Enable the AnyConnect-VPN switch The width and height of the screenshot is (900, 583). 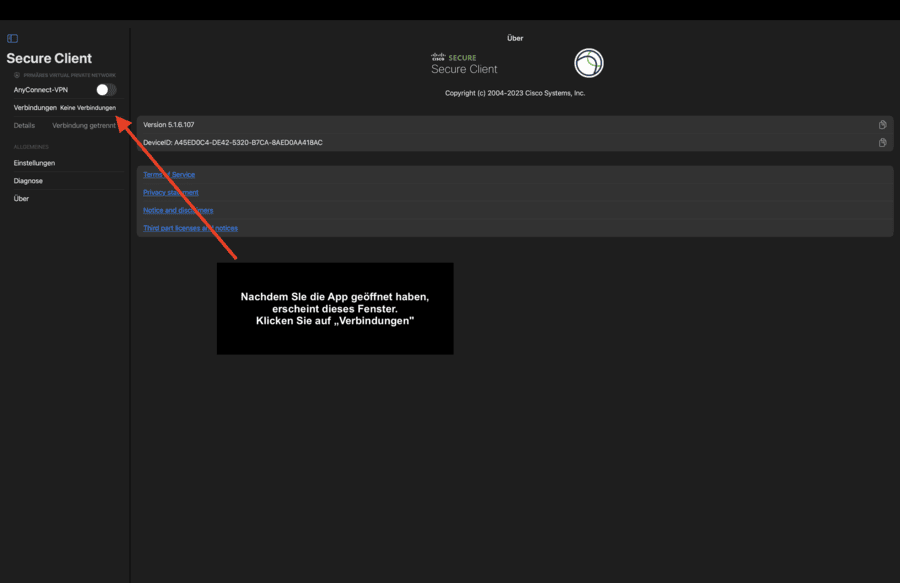pos(106,90)
